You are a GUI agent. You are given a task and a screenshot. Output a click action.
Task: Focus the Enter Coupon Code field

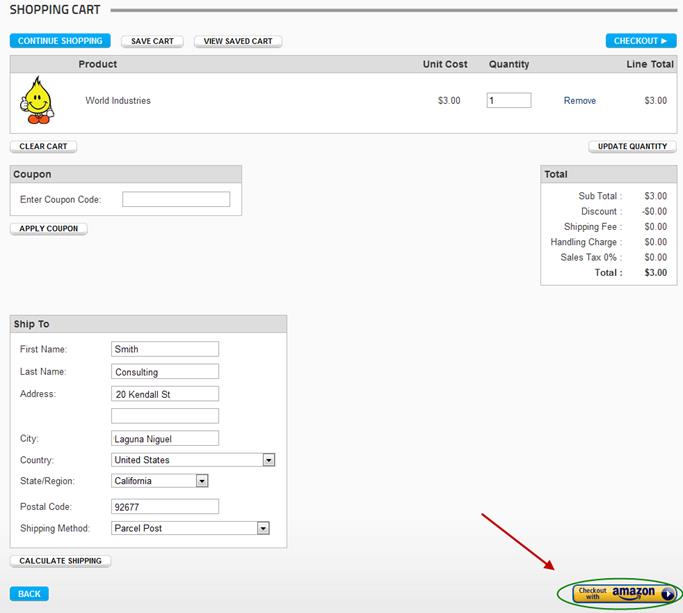pos(176,200)
